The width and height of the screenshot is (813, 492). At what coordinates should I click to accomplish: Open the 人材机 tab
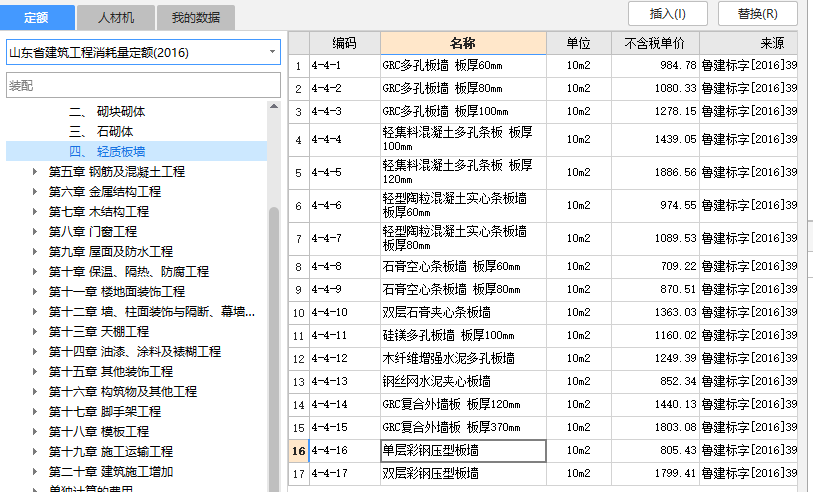[116, 18]
